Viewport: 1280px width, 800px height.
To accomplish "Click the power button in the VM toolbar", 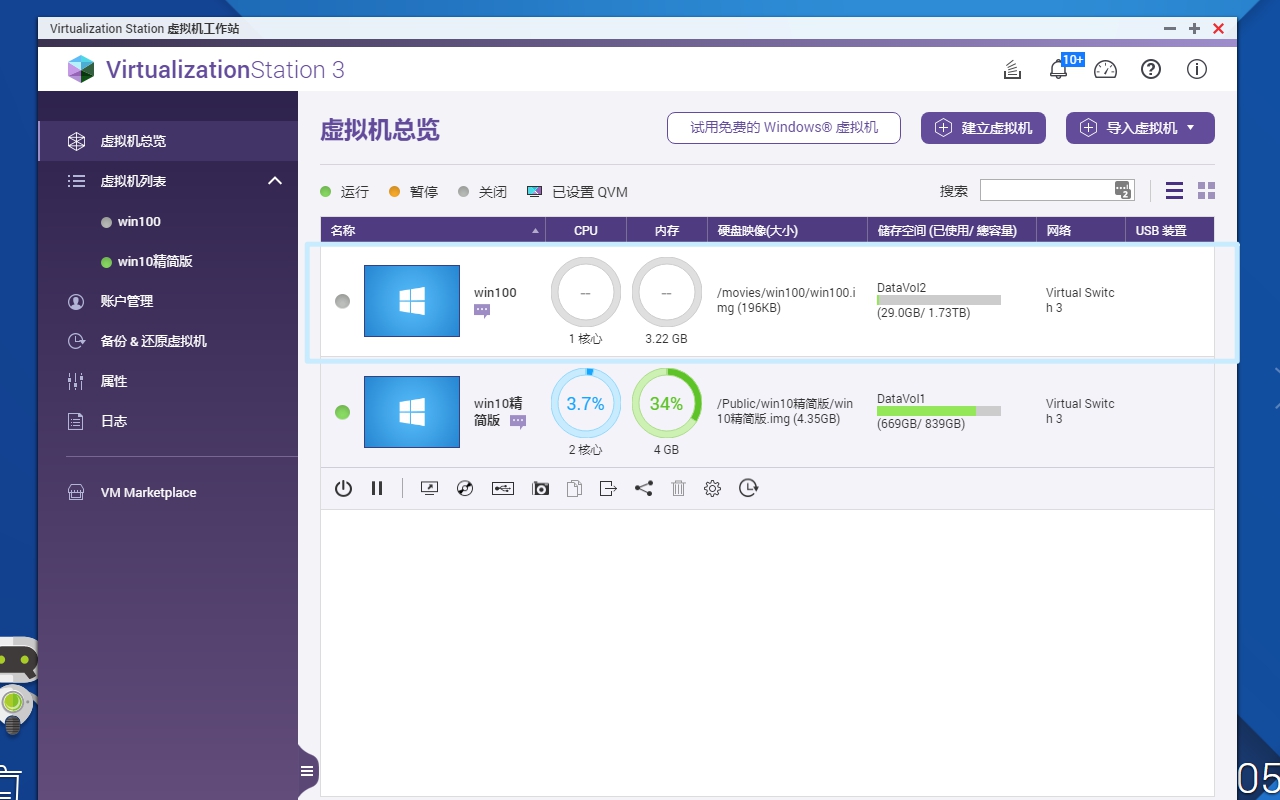I will tap(343, 488).
